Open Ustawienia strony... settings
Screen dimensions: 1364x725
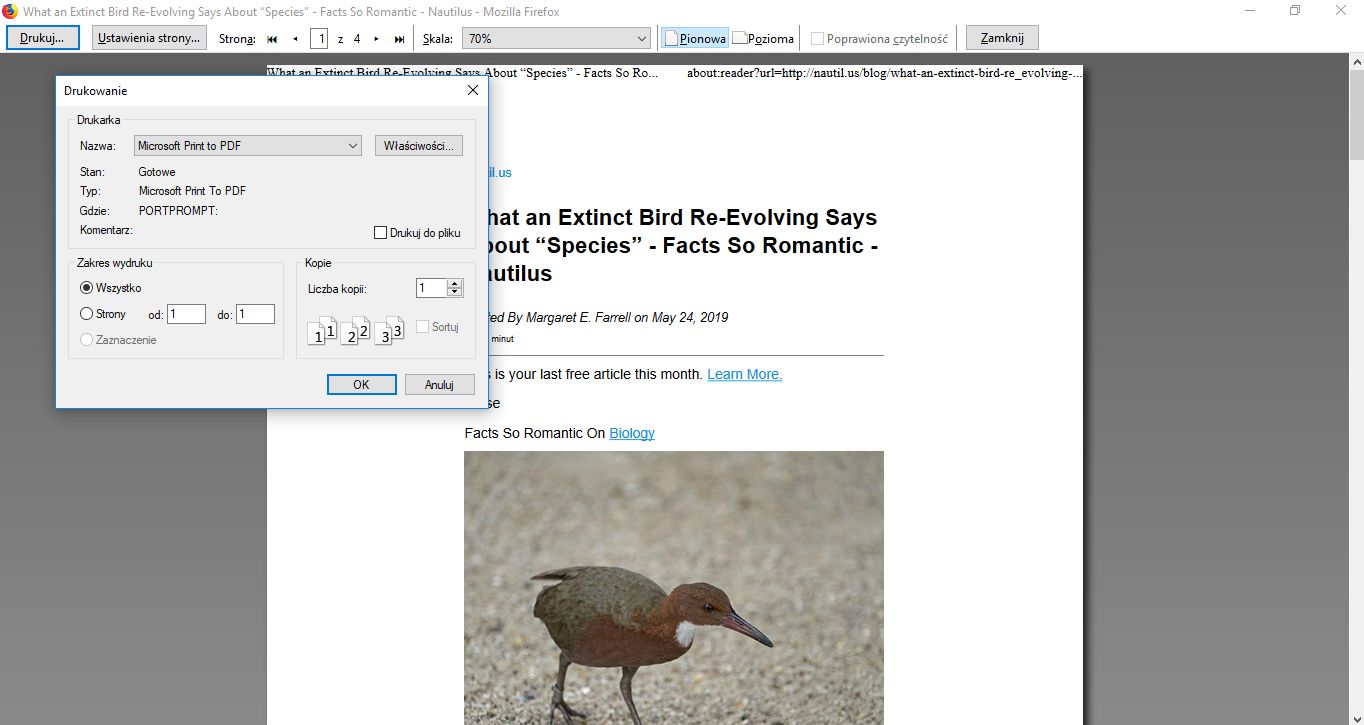point(149,38)
